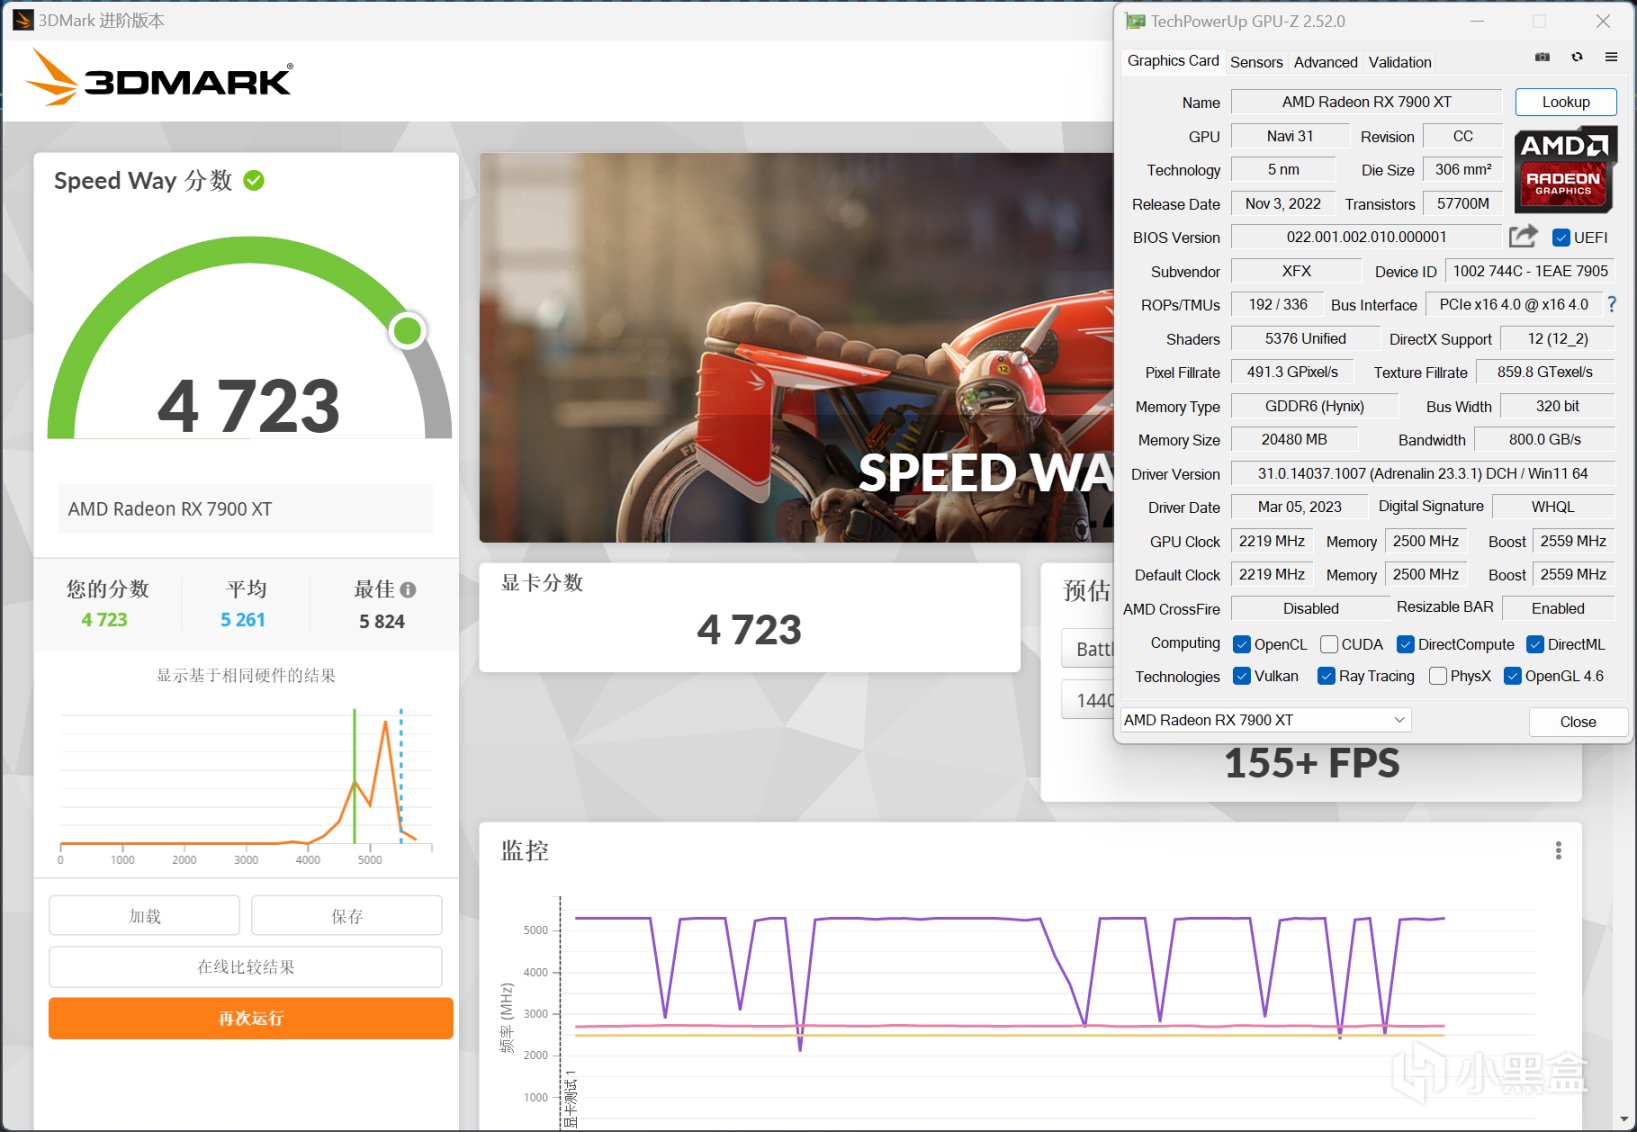Click the GPU Name field

[1366, 102]
